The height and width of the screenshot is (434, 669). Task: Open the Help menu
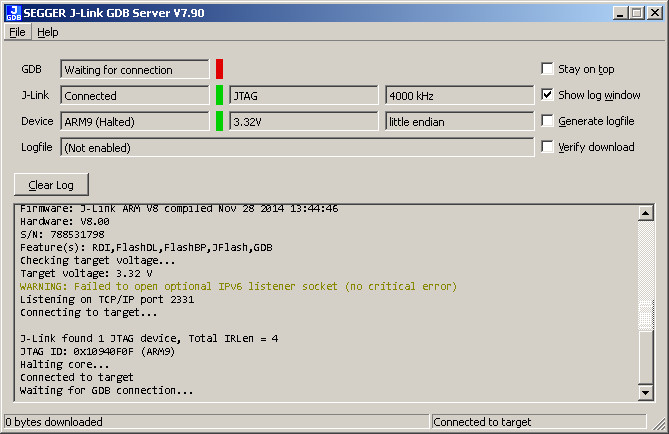coord(48,32)
